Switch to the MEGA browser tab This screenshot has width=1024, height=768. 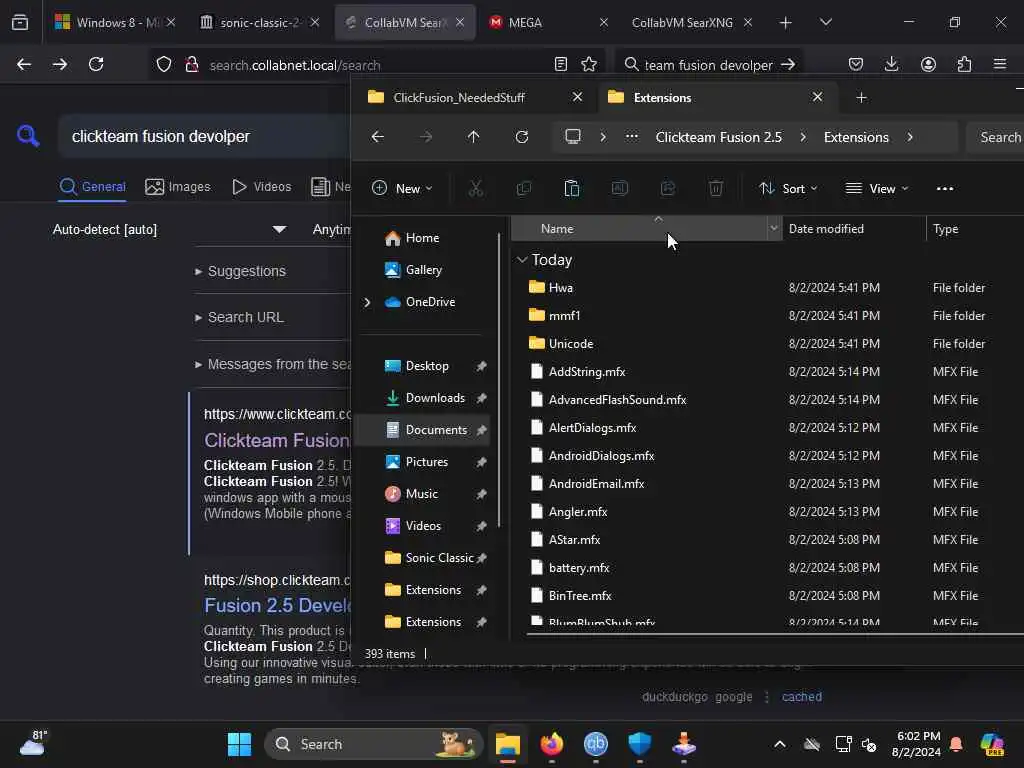click(x=547, y=22)
